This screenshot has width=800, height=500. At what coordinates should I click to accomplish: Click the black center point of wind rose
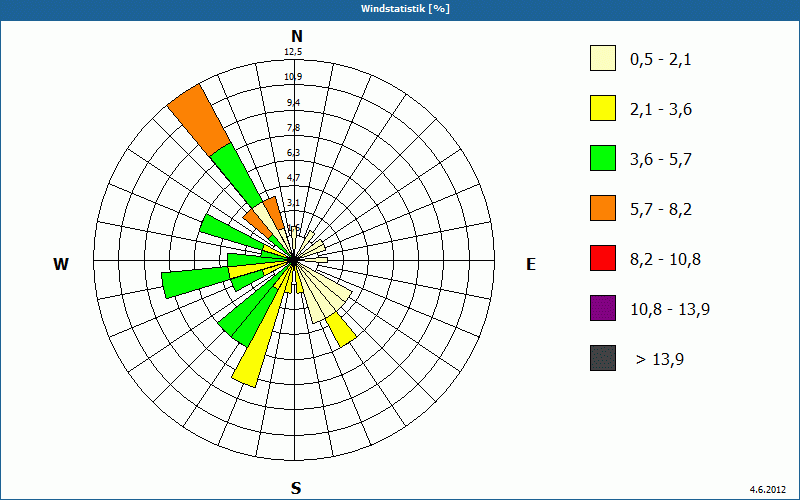coord(293,260)
